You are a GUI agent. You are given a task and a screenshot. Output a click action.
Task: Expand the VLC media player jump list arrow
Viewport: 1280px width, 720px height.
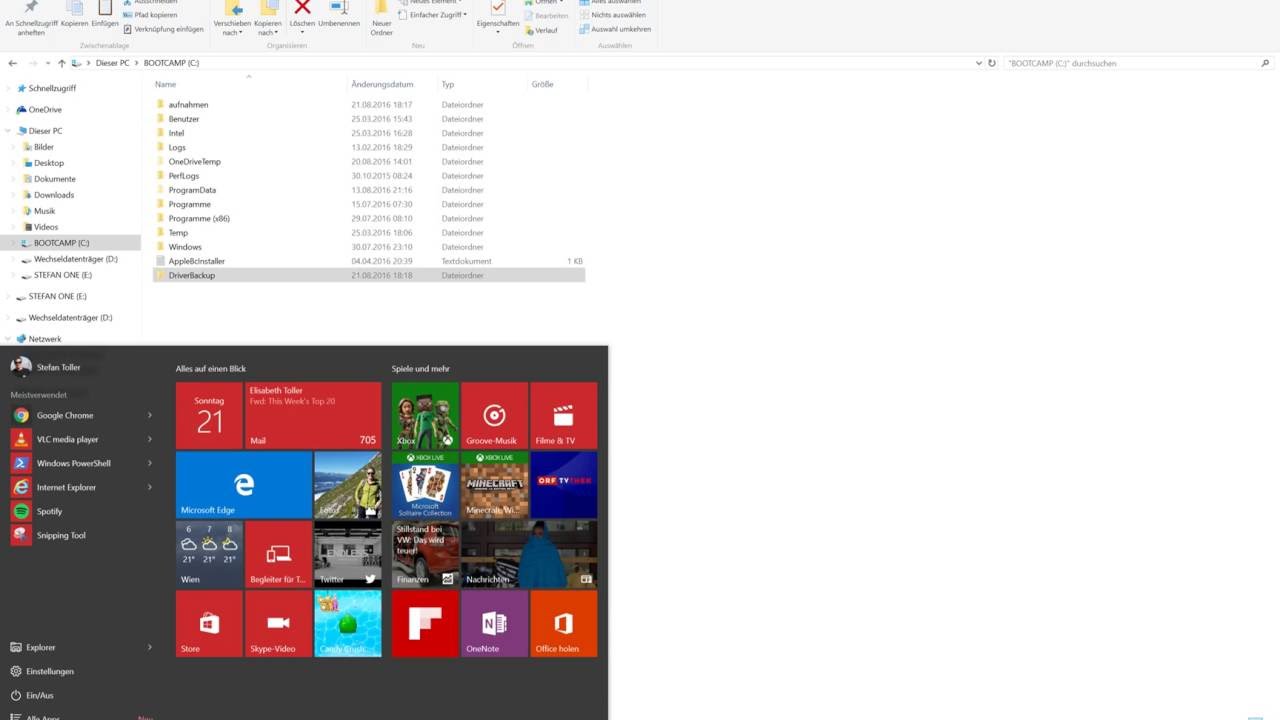pos(150,439)
